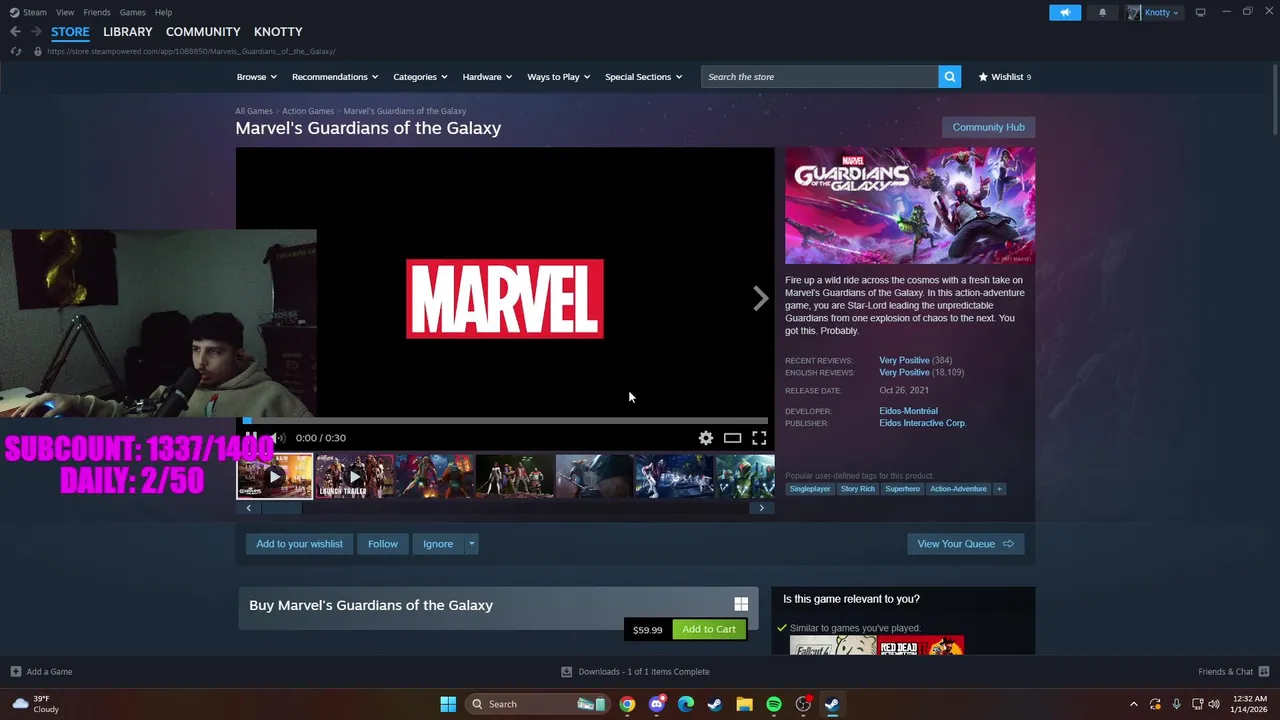The height and width of the screenshot is (720, 1280).
Task: Open the View menu
Action: (x=65, y=12)
